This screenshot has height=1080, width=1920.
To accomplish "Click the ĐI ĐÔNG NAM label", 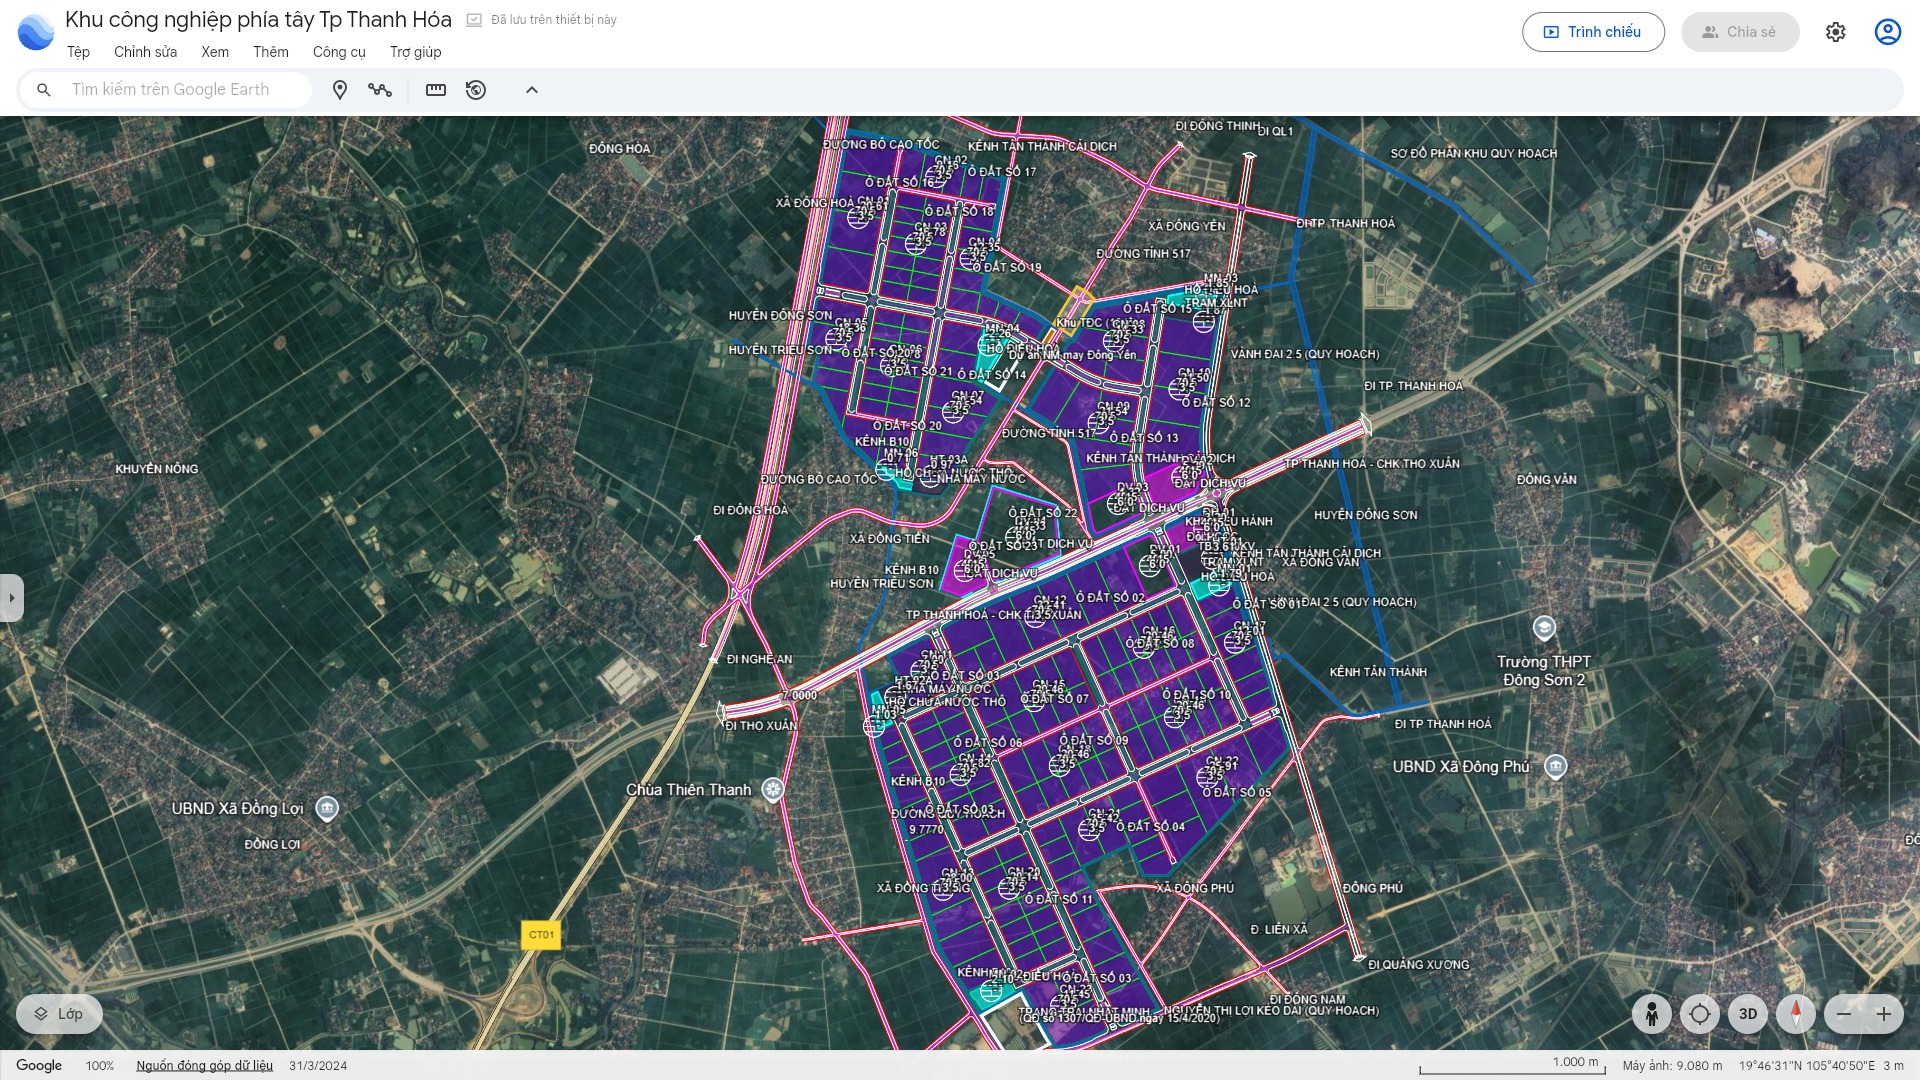I will click(1307, 1000).
